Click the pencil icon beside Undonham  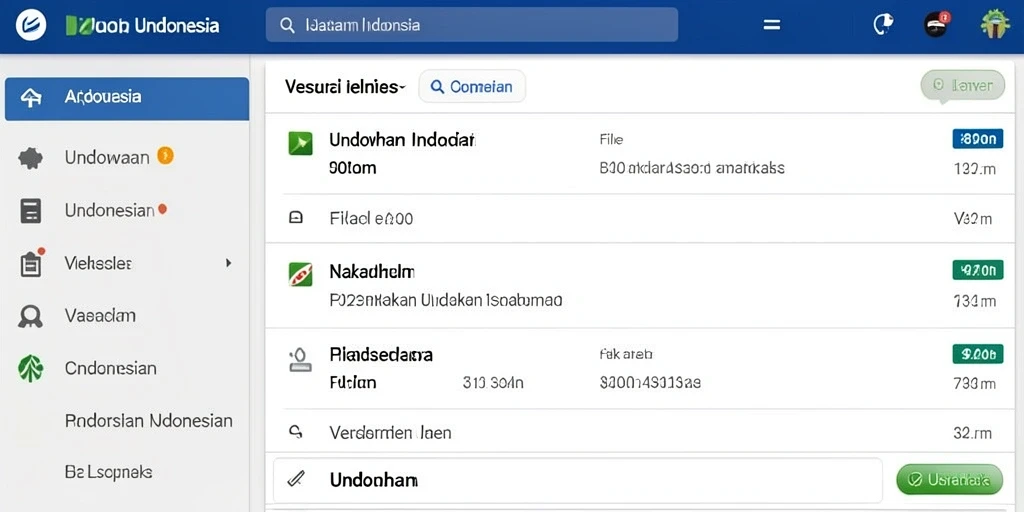296,480
